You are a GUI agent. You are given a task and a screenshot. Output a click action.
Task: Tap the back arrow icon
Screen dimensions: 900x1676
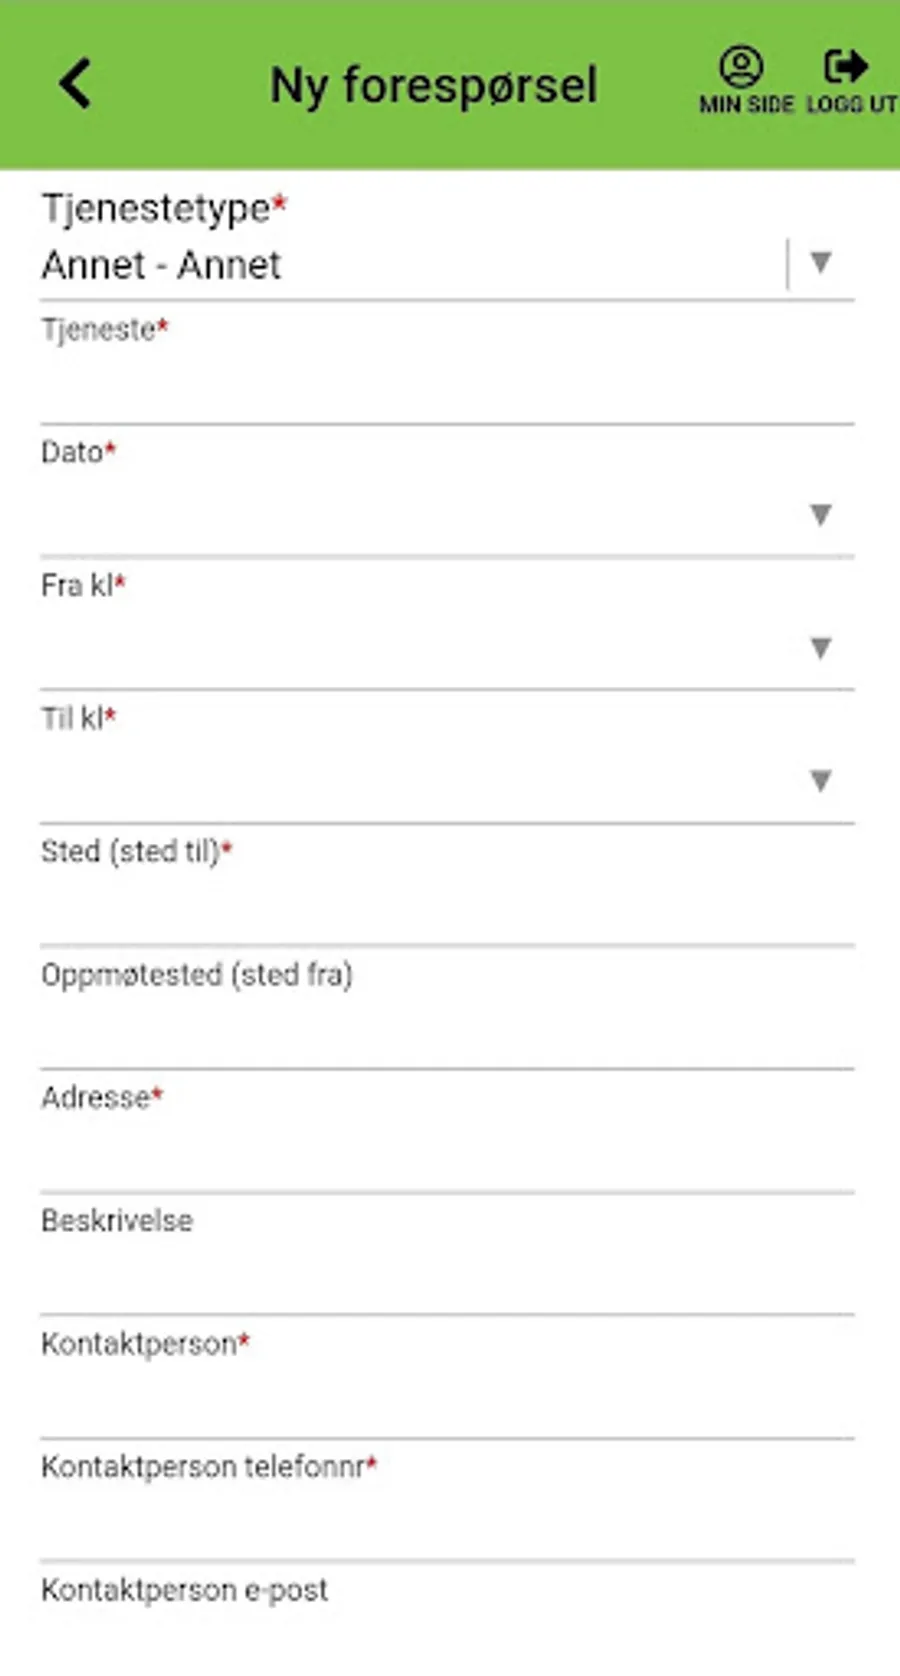(75, 83)
